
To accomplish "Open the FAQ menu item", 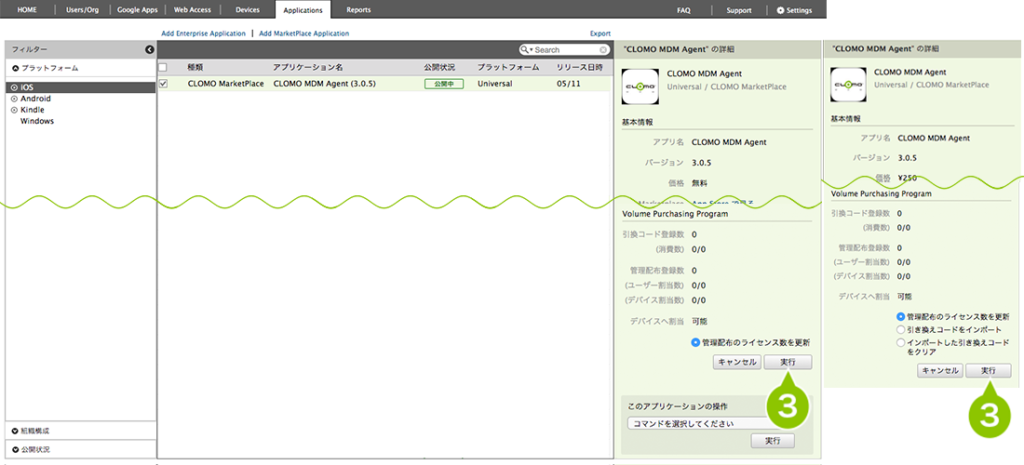I will (684, 10).
